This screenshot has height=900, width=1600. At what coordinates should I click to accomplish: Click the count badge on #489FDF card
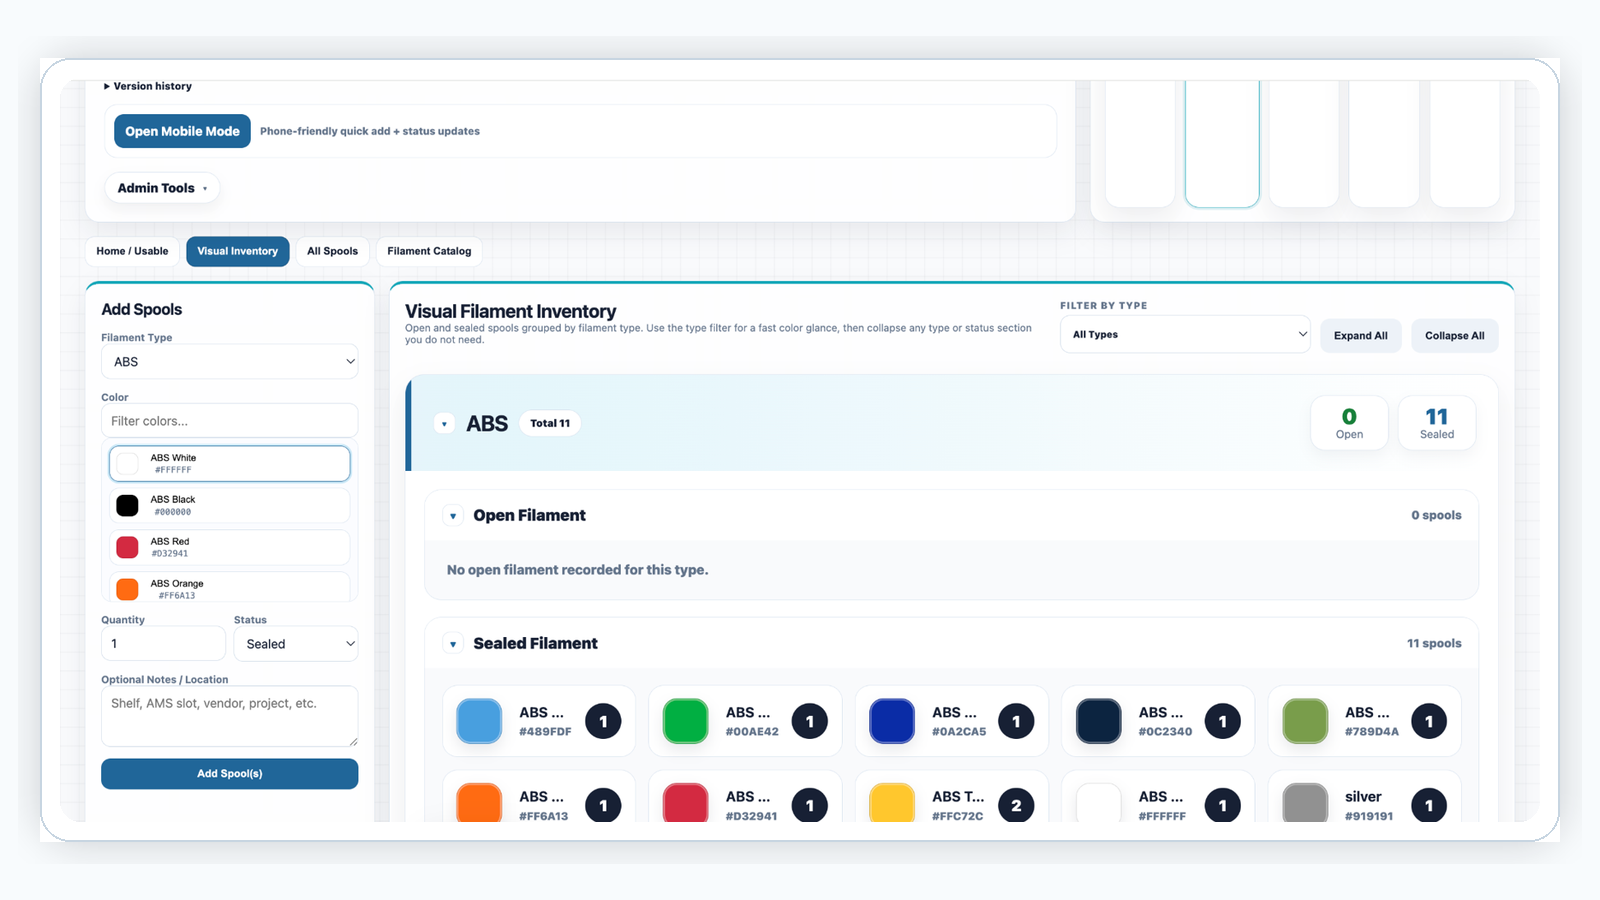pyautogui.click(x=603, y=721)
